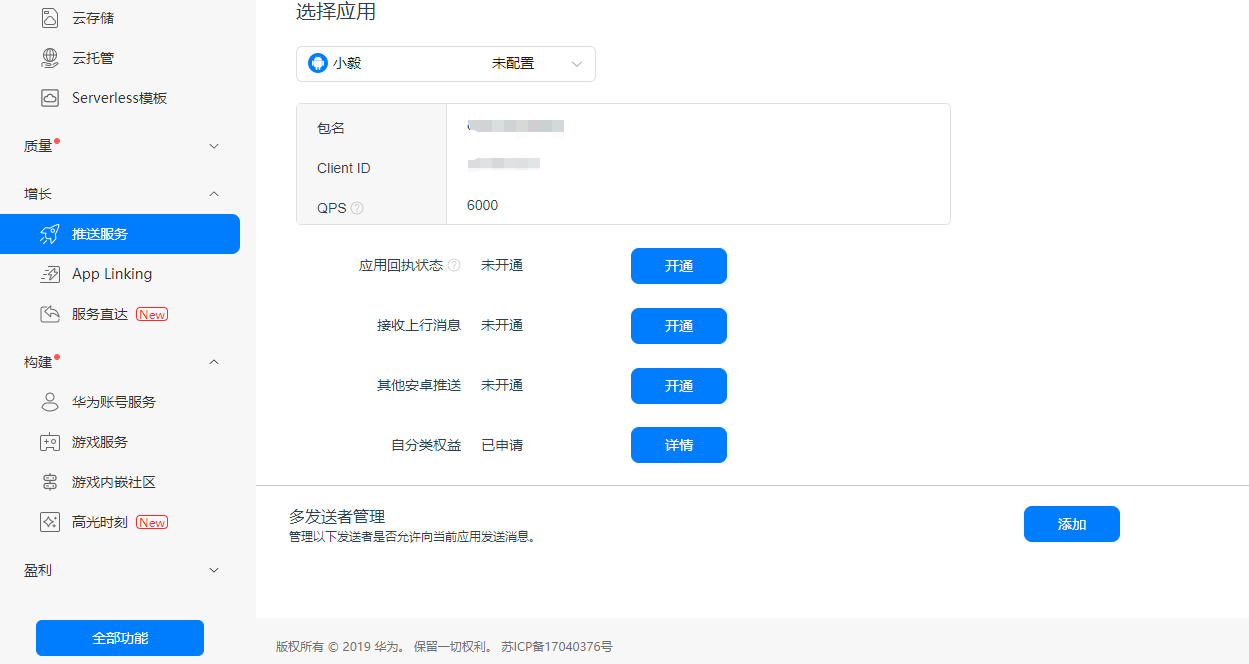
Task: Click 添加 to add a sender
Action: click(1072, 524)
